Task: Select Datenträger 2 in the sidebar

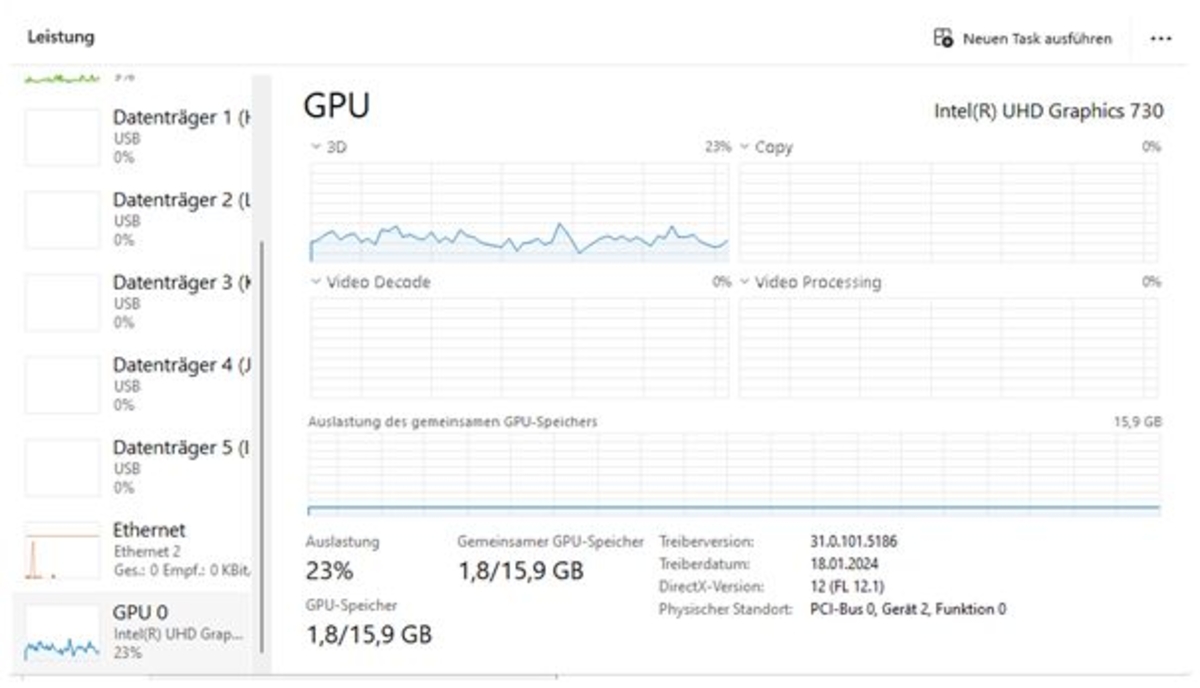Action: pyautogui.click(x=135, y=219)
